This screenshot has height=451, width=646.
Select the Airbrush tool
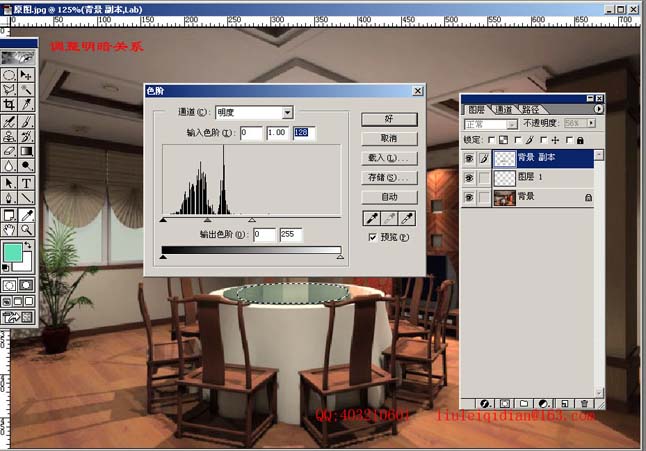pos(9,122)
